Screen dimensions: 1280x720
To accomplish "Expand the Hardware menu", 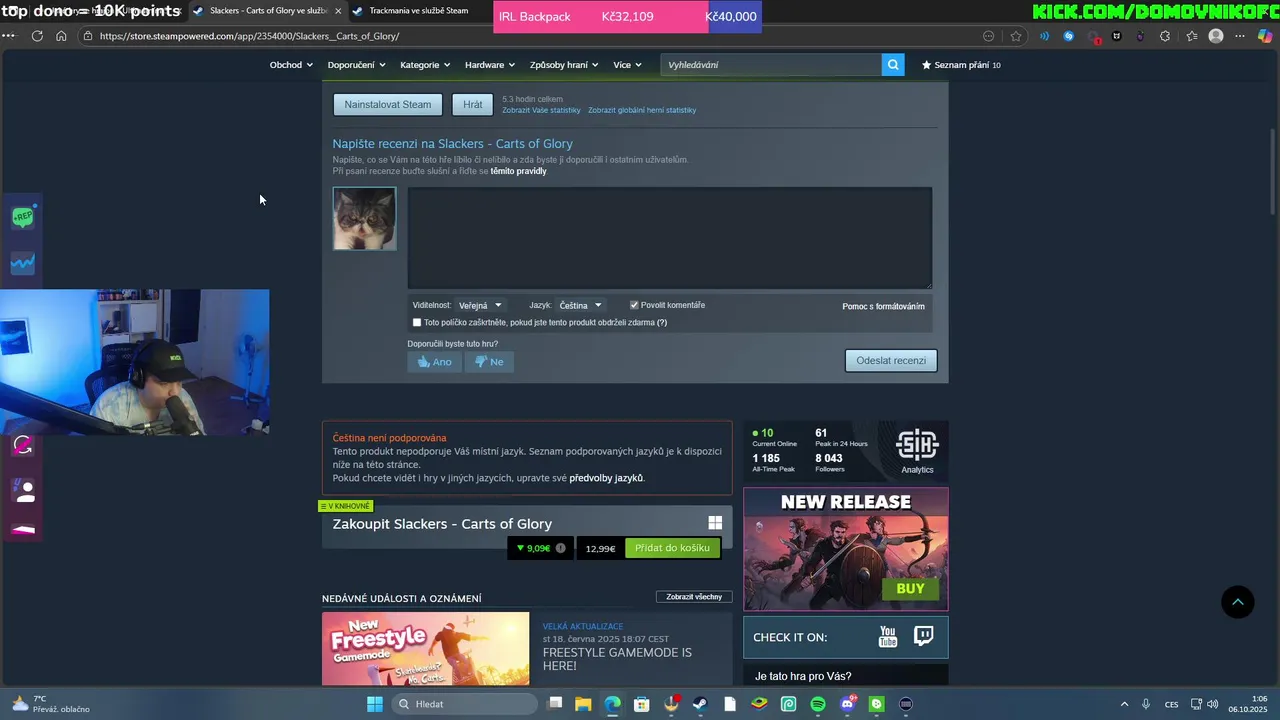I will click(490, 65).
